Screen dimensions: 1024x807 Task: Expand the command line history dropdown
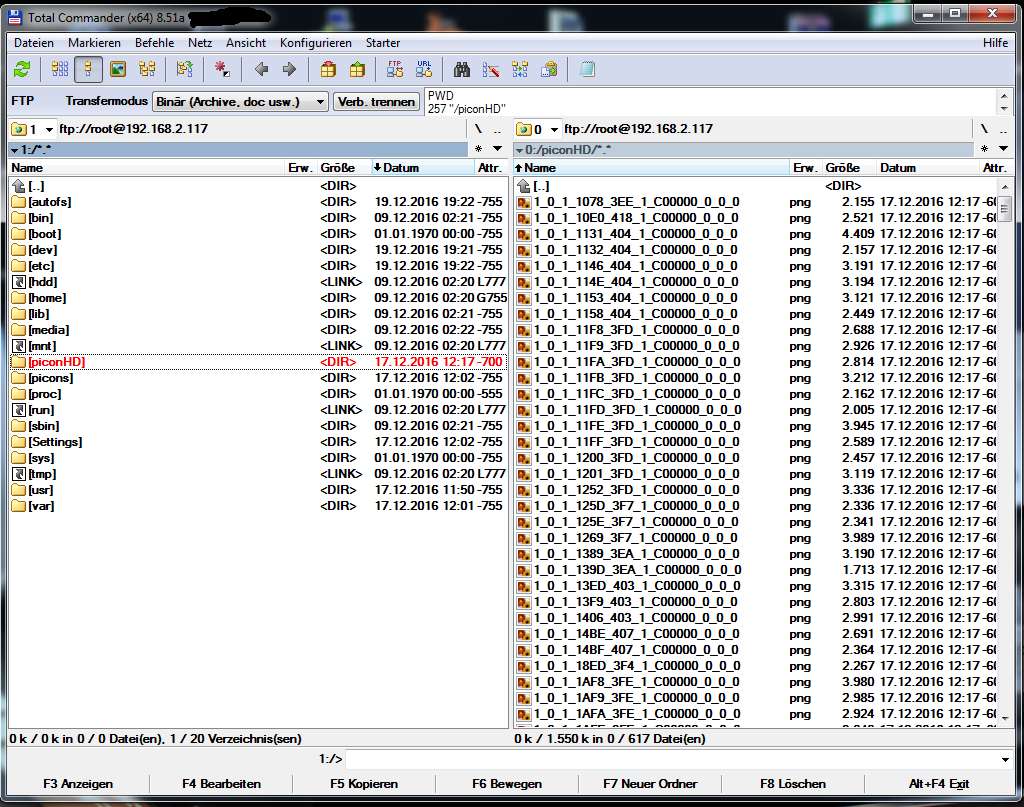pos(1004,760)
